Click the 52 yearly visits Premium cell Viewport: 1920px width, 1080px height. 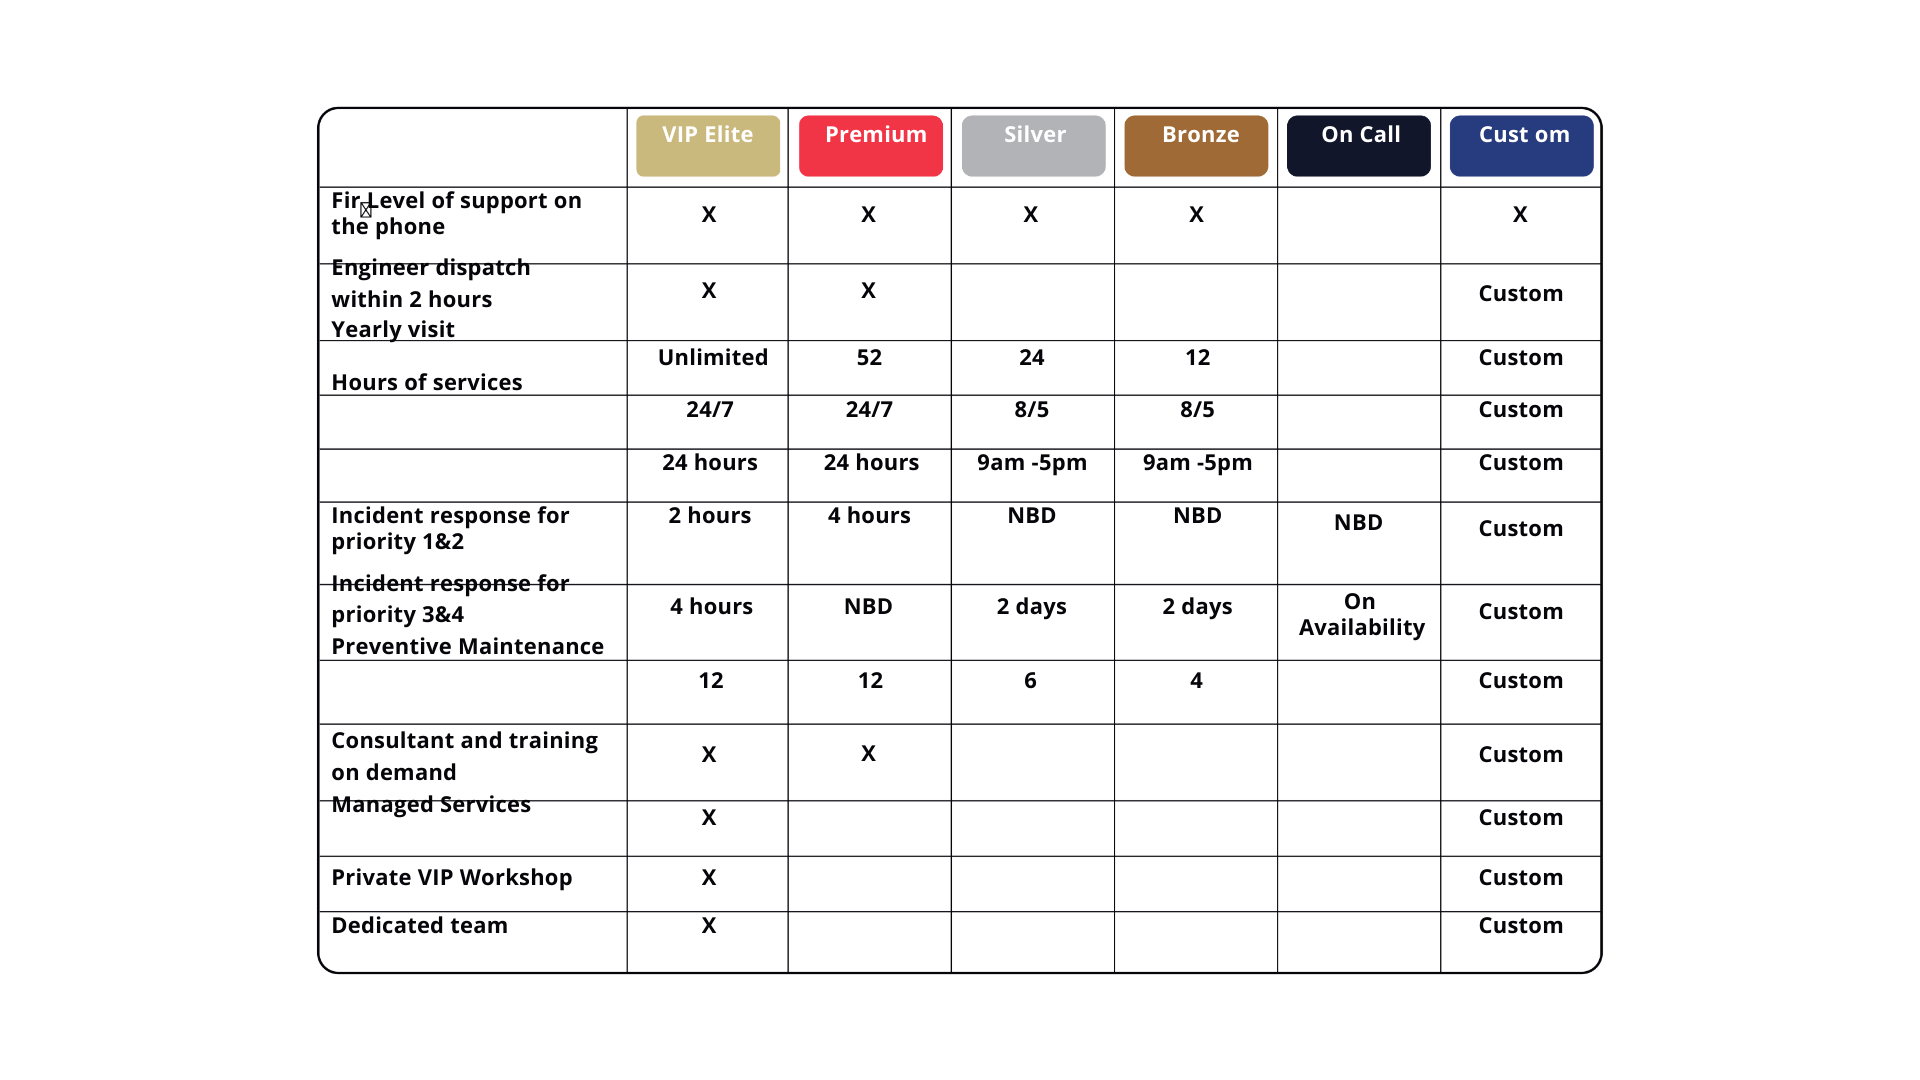click(x=868, y=358)
